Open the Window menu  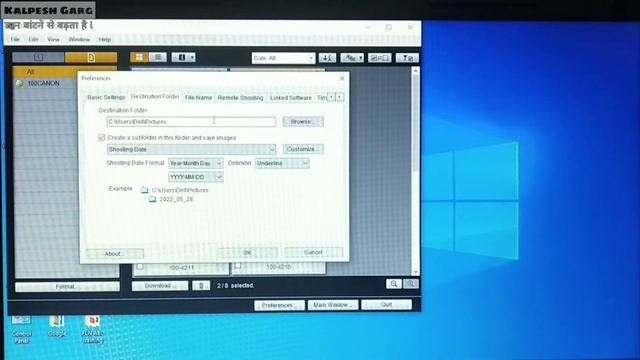tap(79, 40)
